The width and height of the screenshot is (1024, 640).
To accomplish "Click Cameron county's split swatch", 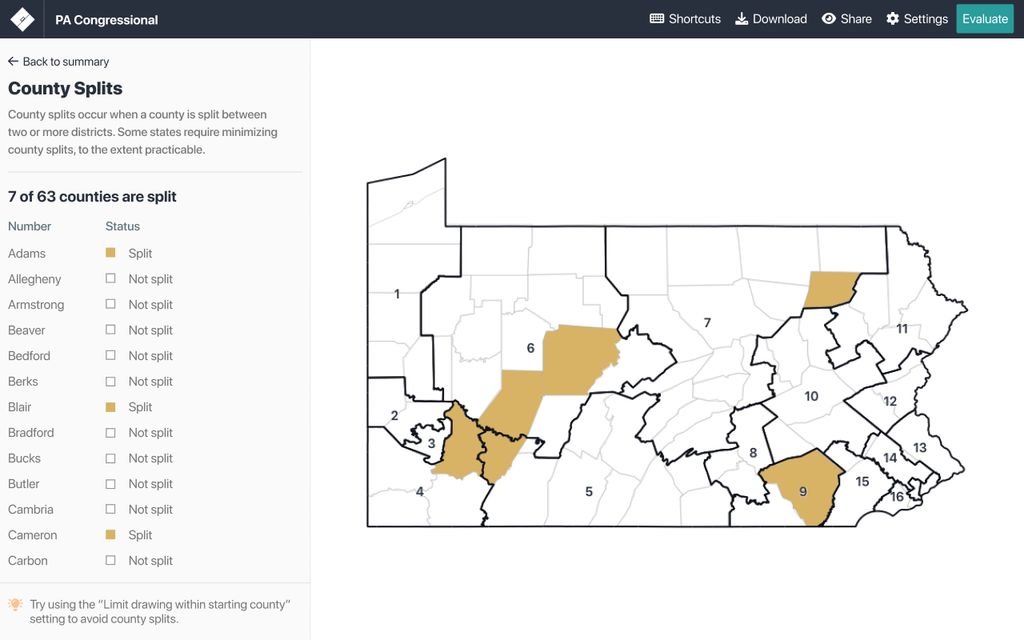I will (110, 535).
